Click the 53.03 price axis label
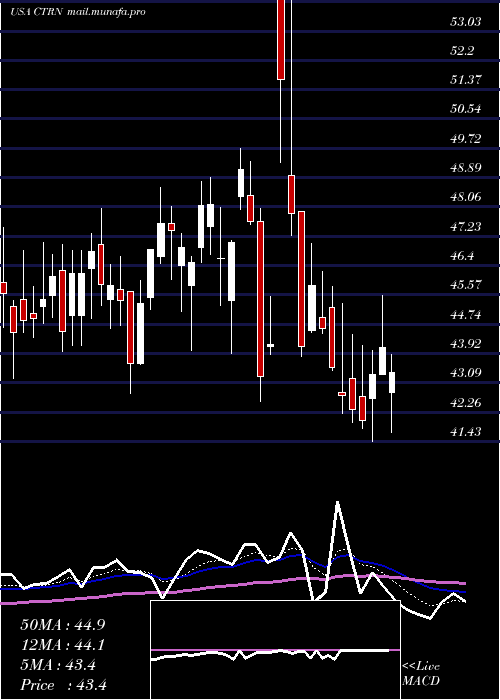Viewport: 500px width, 700px height. (x=466, y=21)
